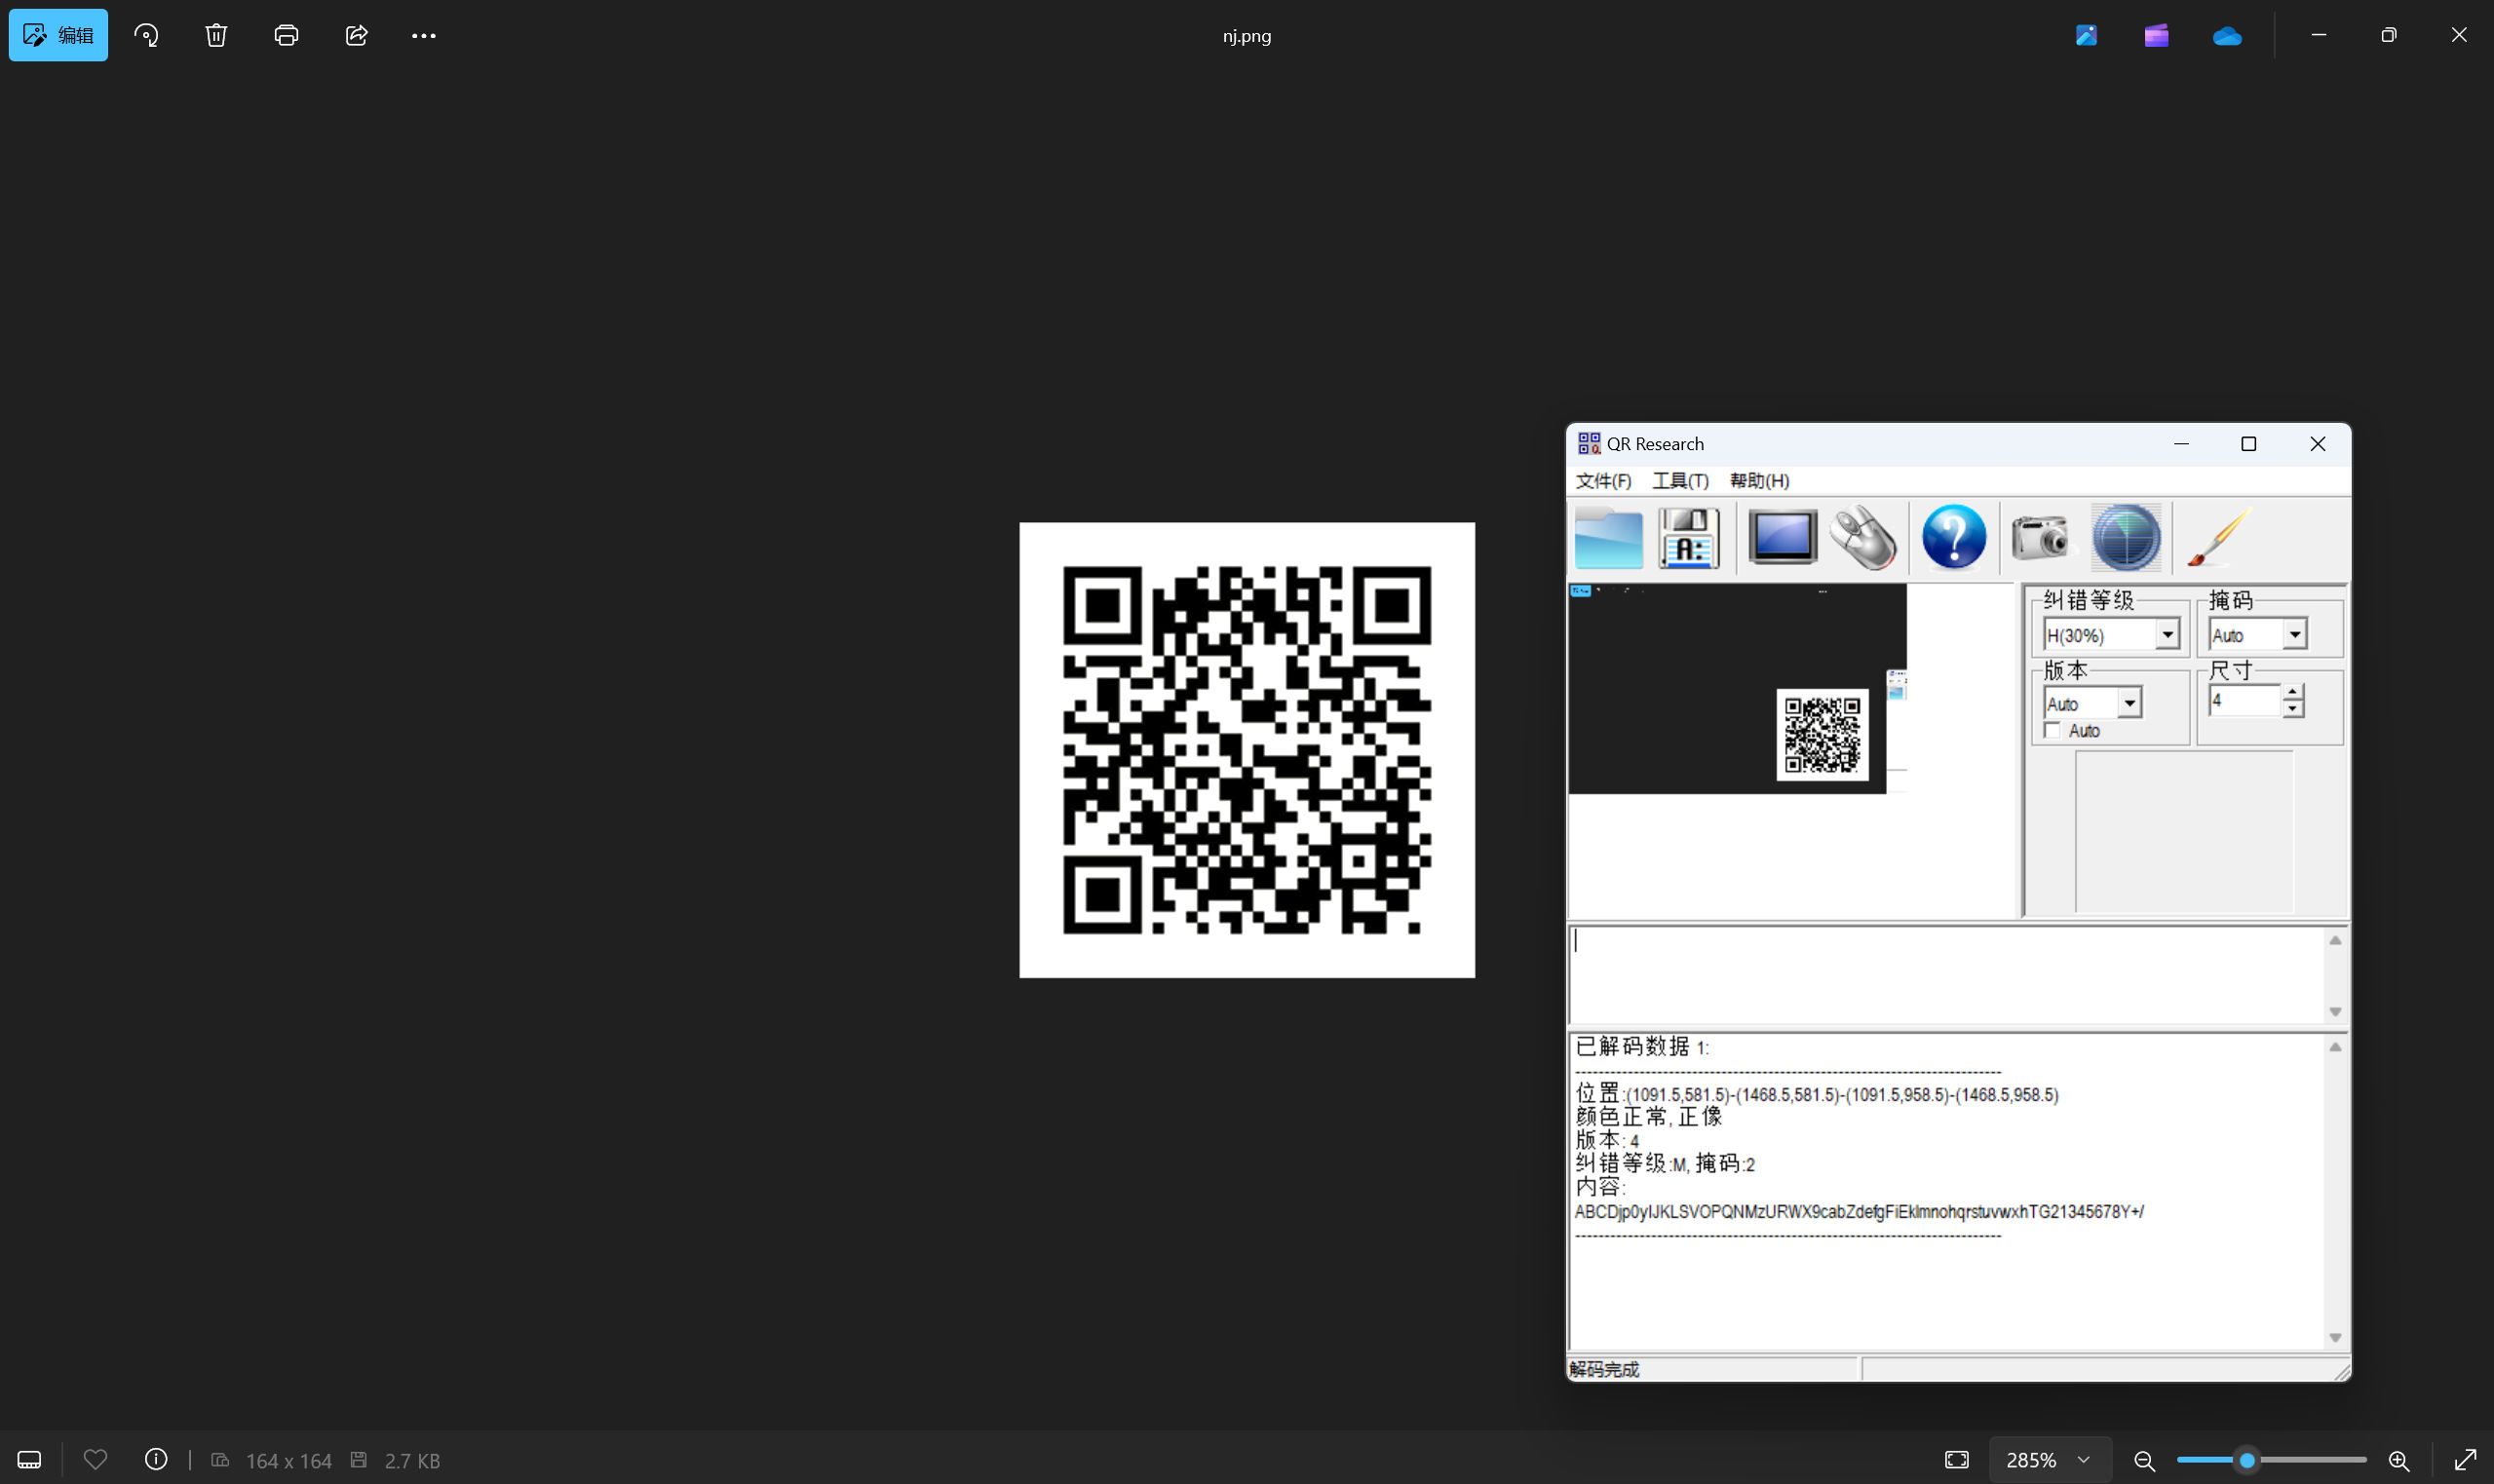Toggle the filmstrip icon in Photos status bar
The height and width of the screenshot is (1484, 2494).
pyautogui.click(x=29, y=1460)
